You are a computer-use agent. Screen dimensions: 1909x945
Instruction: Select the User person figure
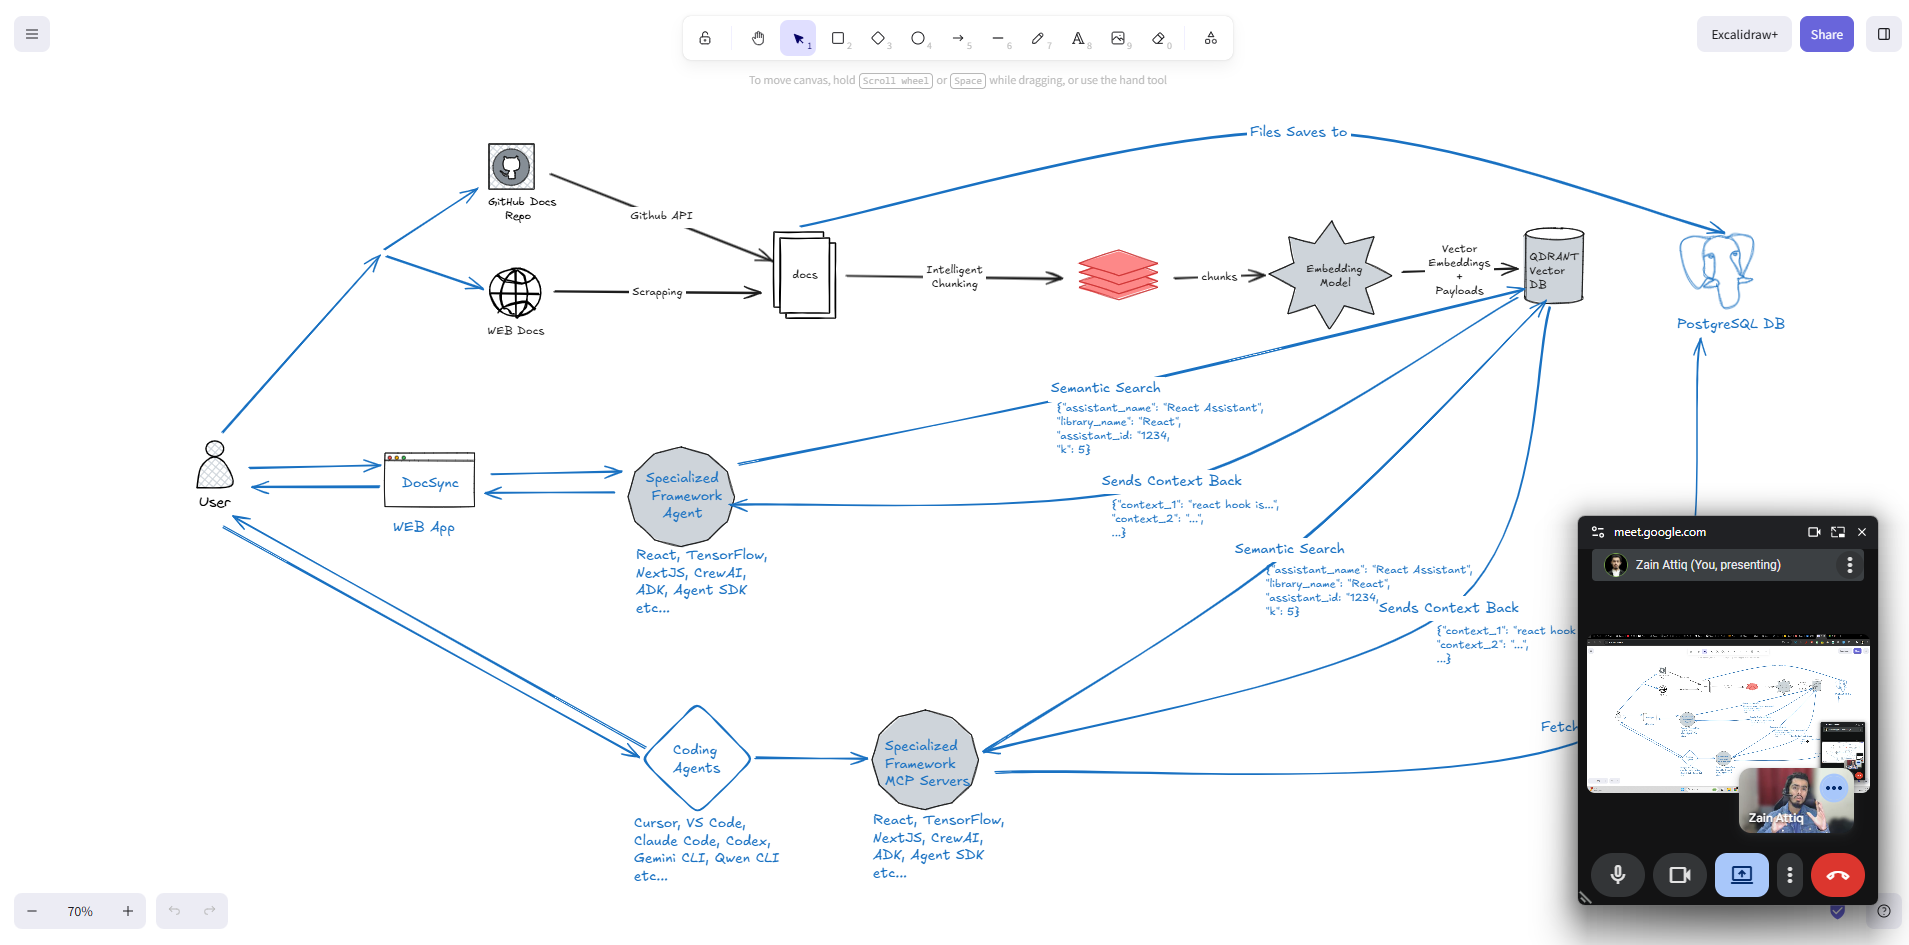[x=215, y=465]
